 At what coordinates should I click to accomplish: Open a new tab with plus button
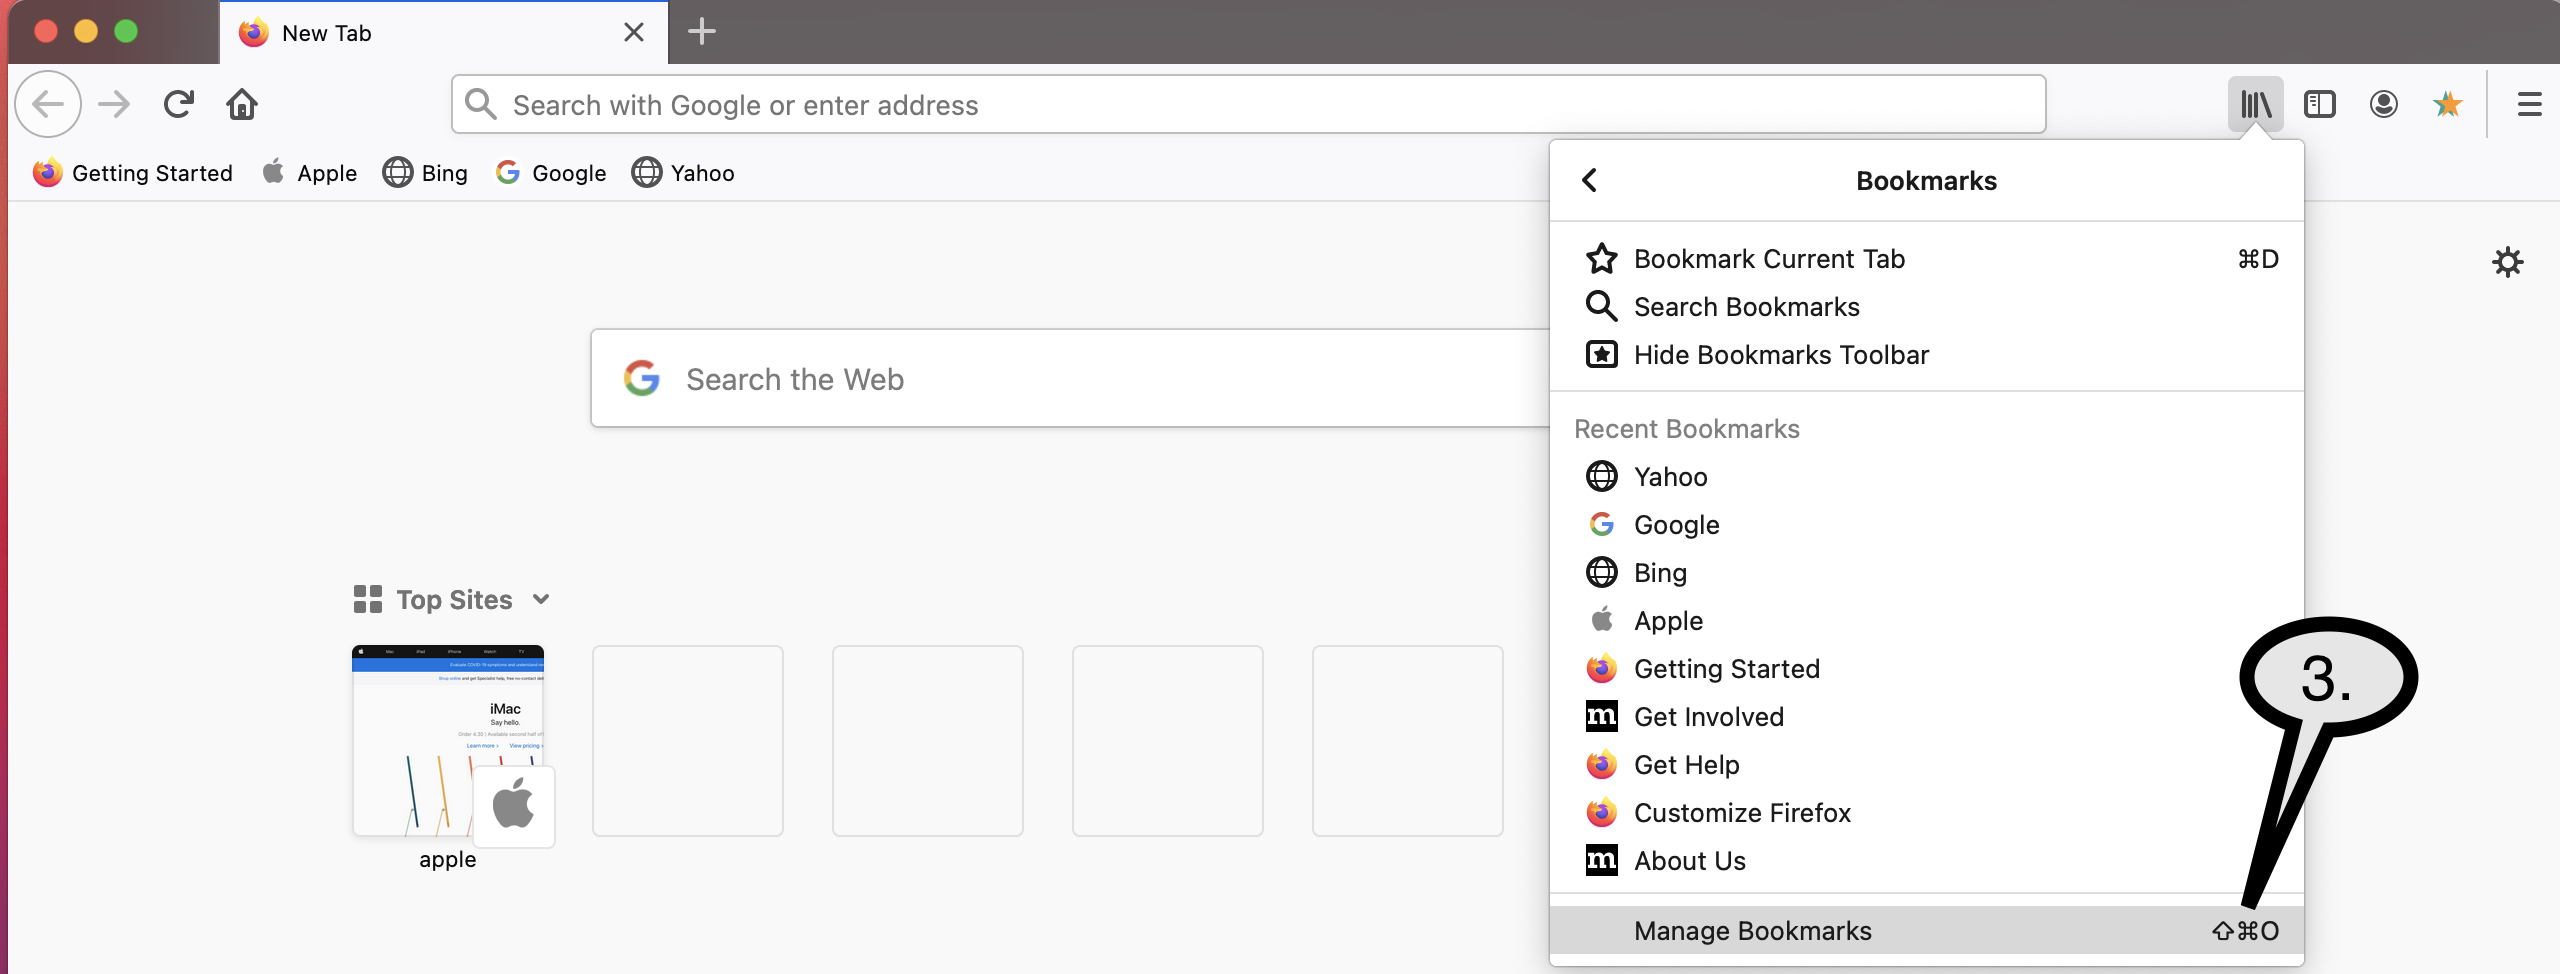(702, 32)
